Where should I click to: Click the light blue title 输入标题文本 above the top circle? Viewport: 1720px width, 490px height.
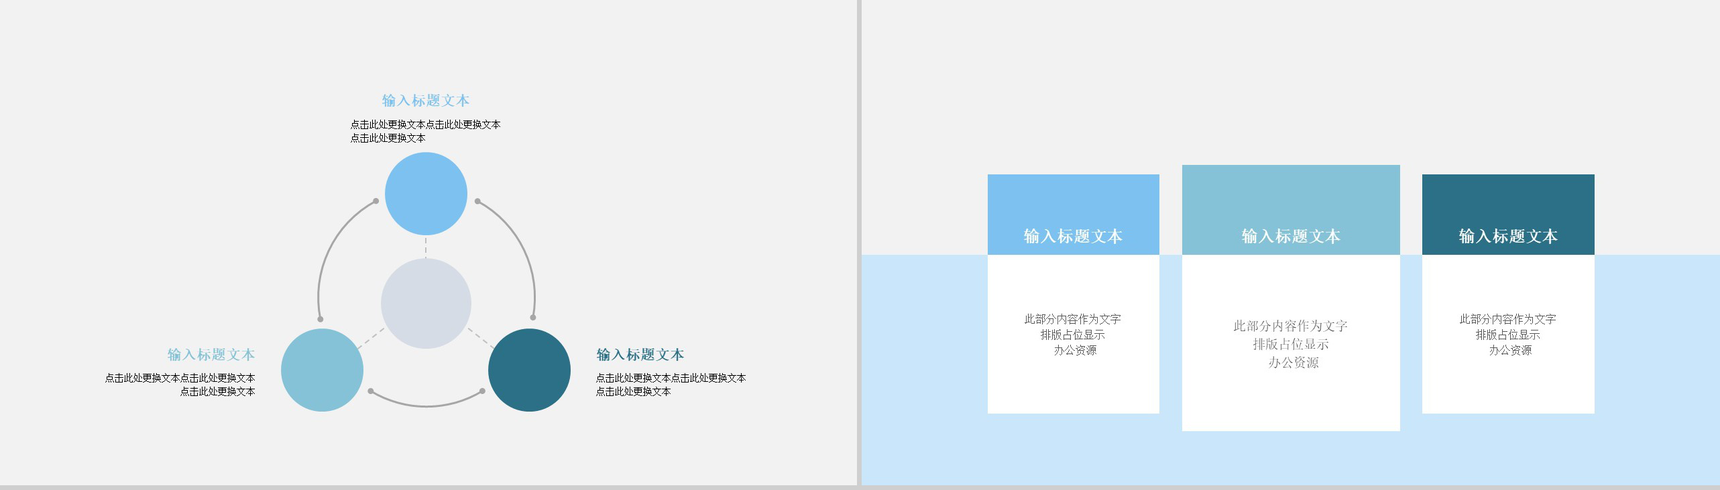point(426,101)
